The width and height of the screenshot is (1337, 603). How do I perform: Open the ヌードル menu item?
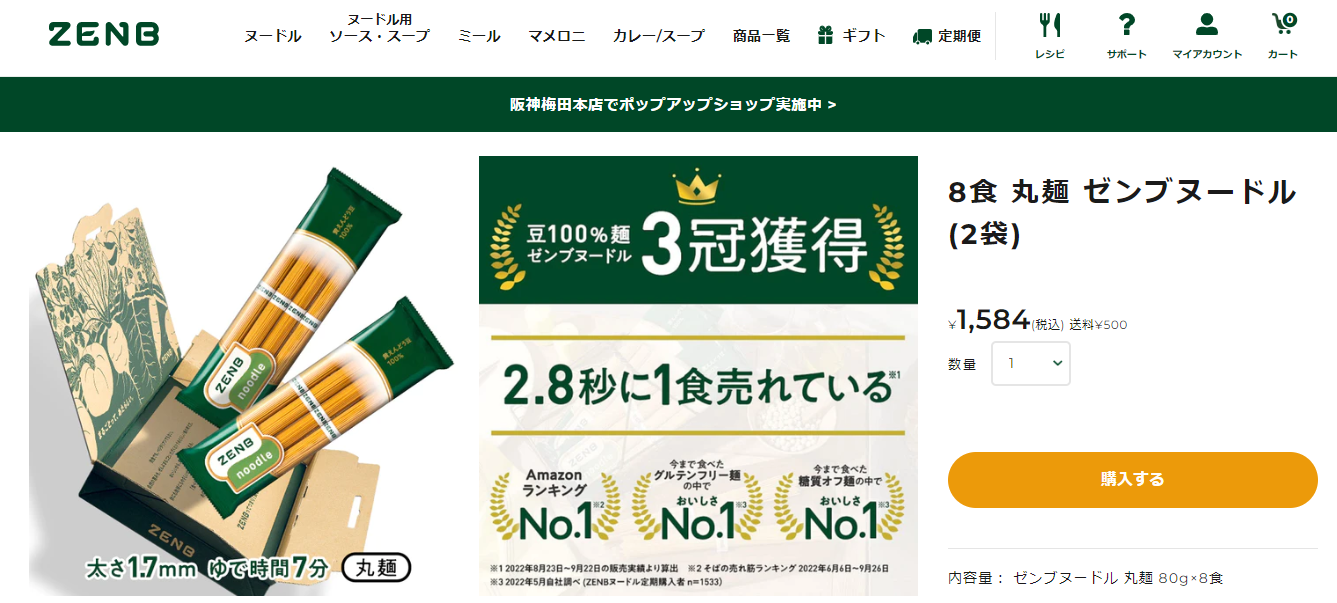click(x=273, y=36)
